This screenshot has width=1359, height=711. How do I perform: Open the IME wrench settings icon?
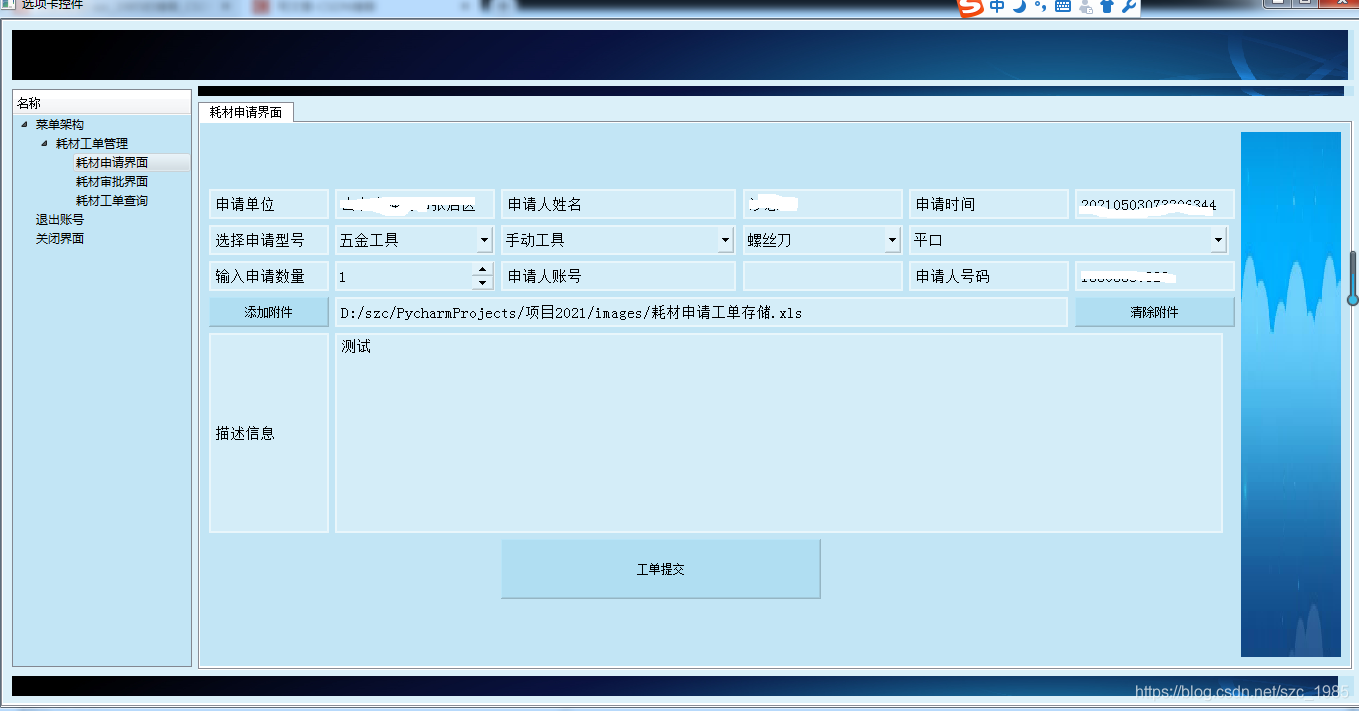(1129, 6)
